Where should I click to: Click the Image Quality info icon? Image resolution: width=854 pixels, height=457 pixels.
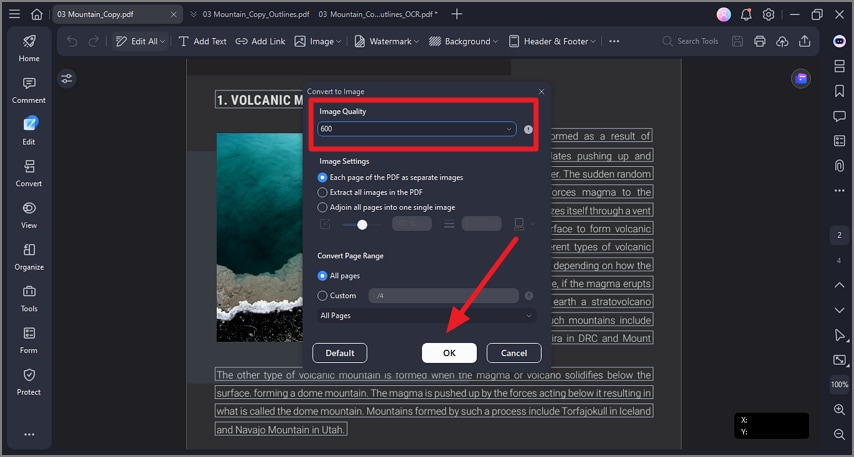coord(528,130)
